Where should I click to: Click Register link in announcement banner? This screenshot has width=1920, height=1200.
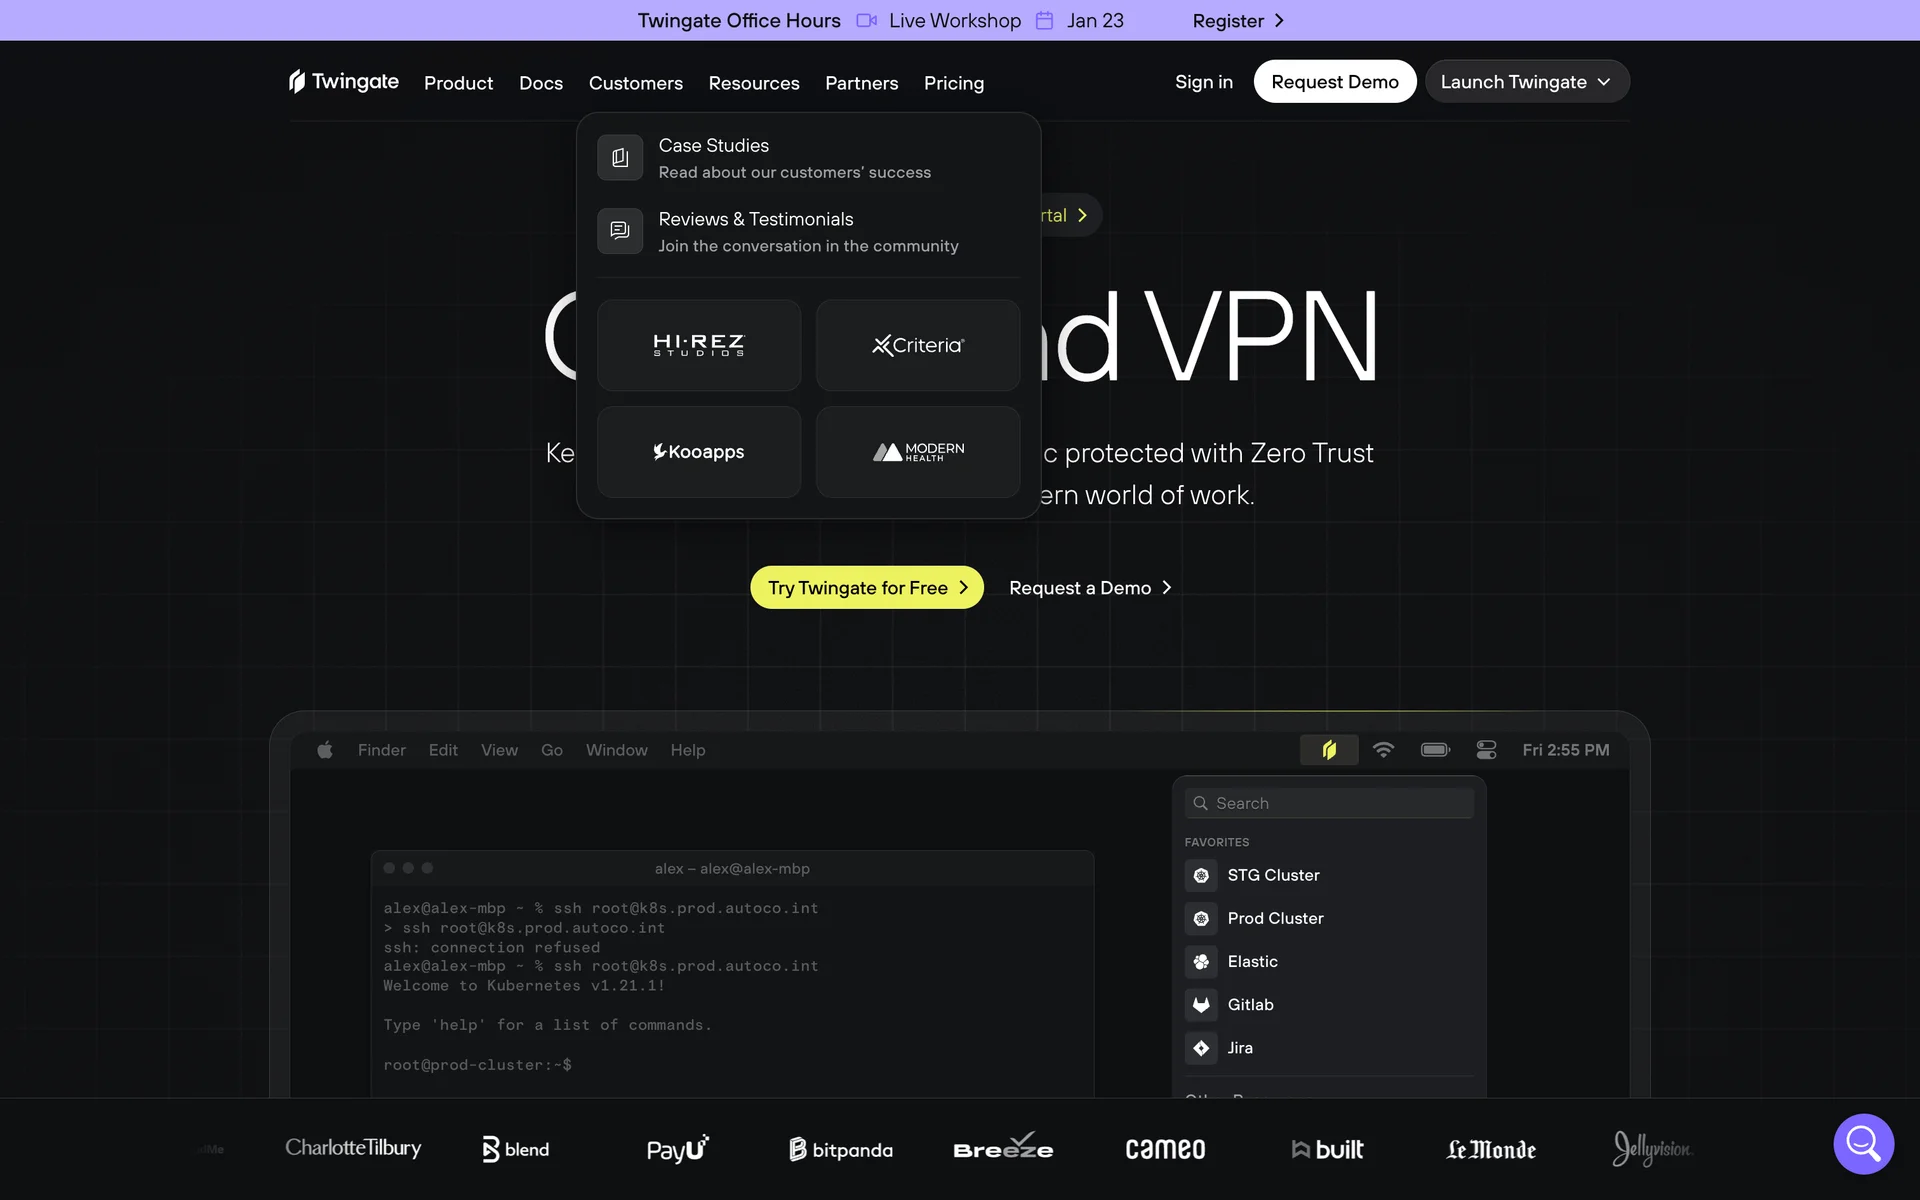click(1238, 21)
